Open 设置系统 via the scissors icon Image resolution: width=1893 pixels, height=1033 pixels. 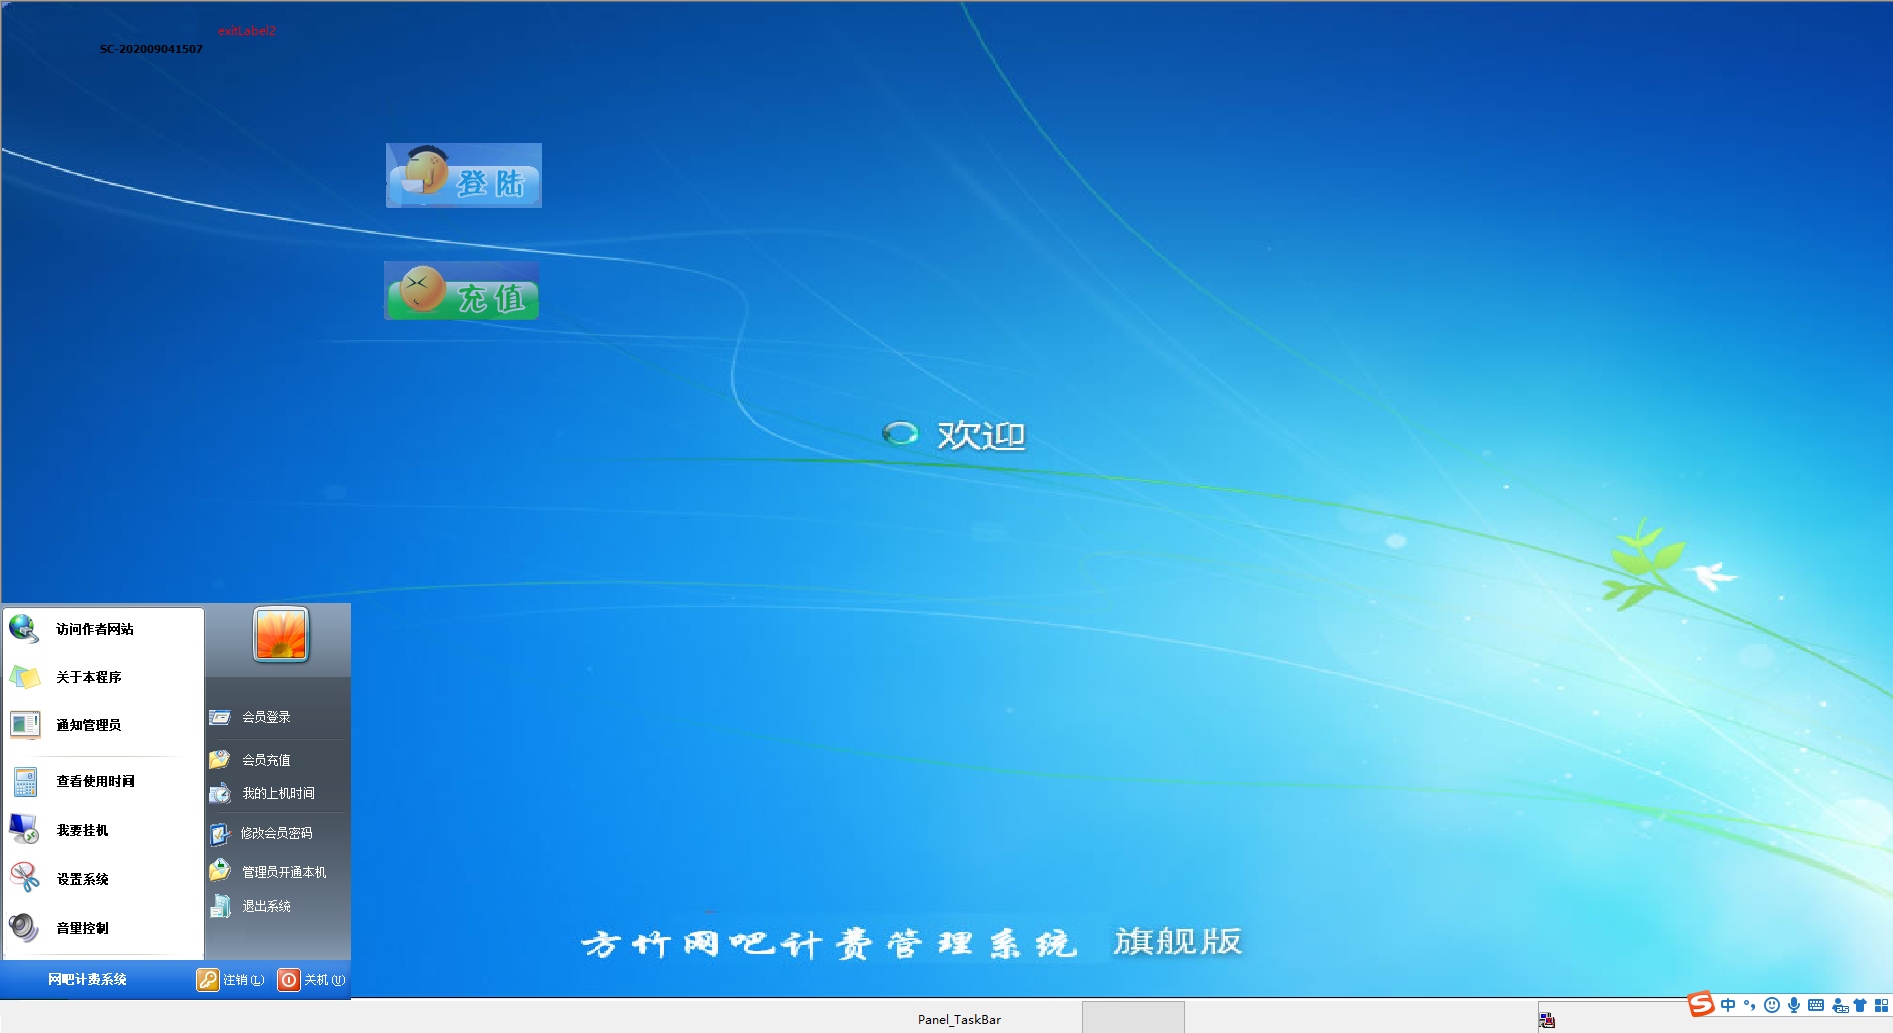(23, 877)
